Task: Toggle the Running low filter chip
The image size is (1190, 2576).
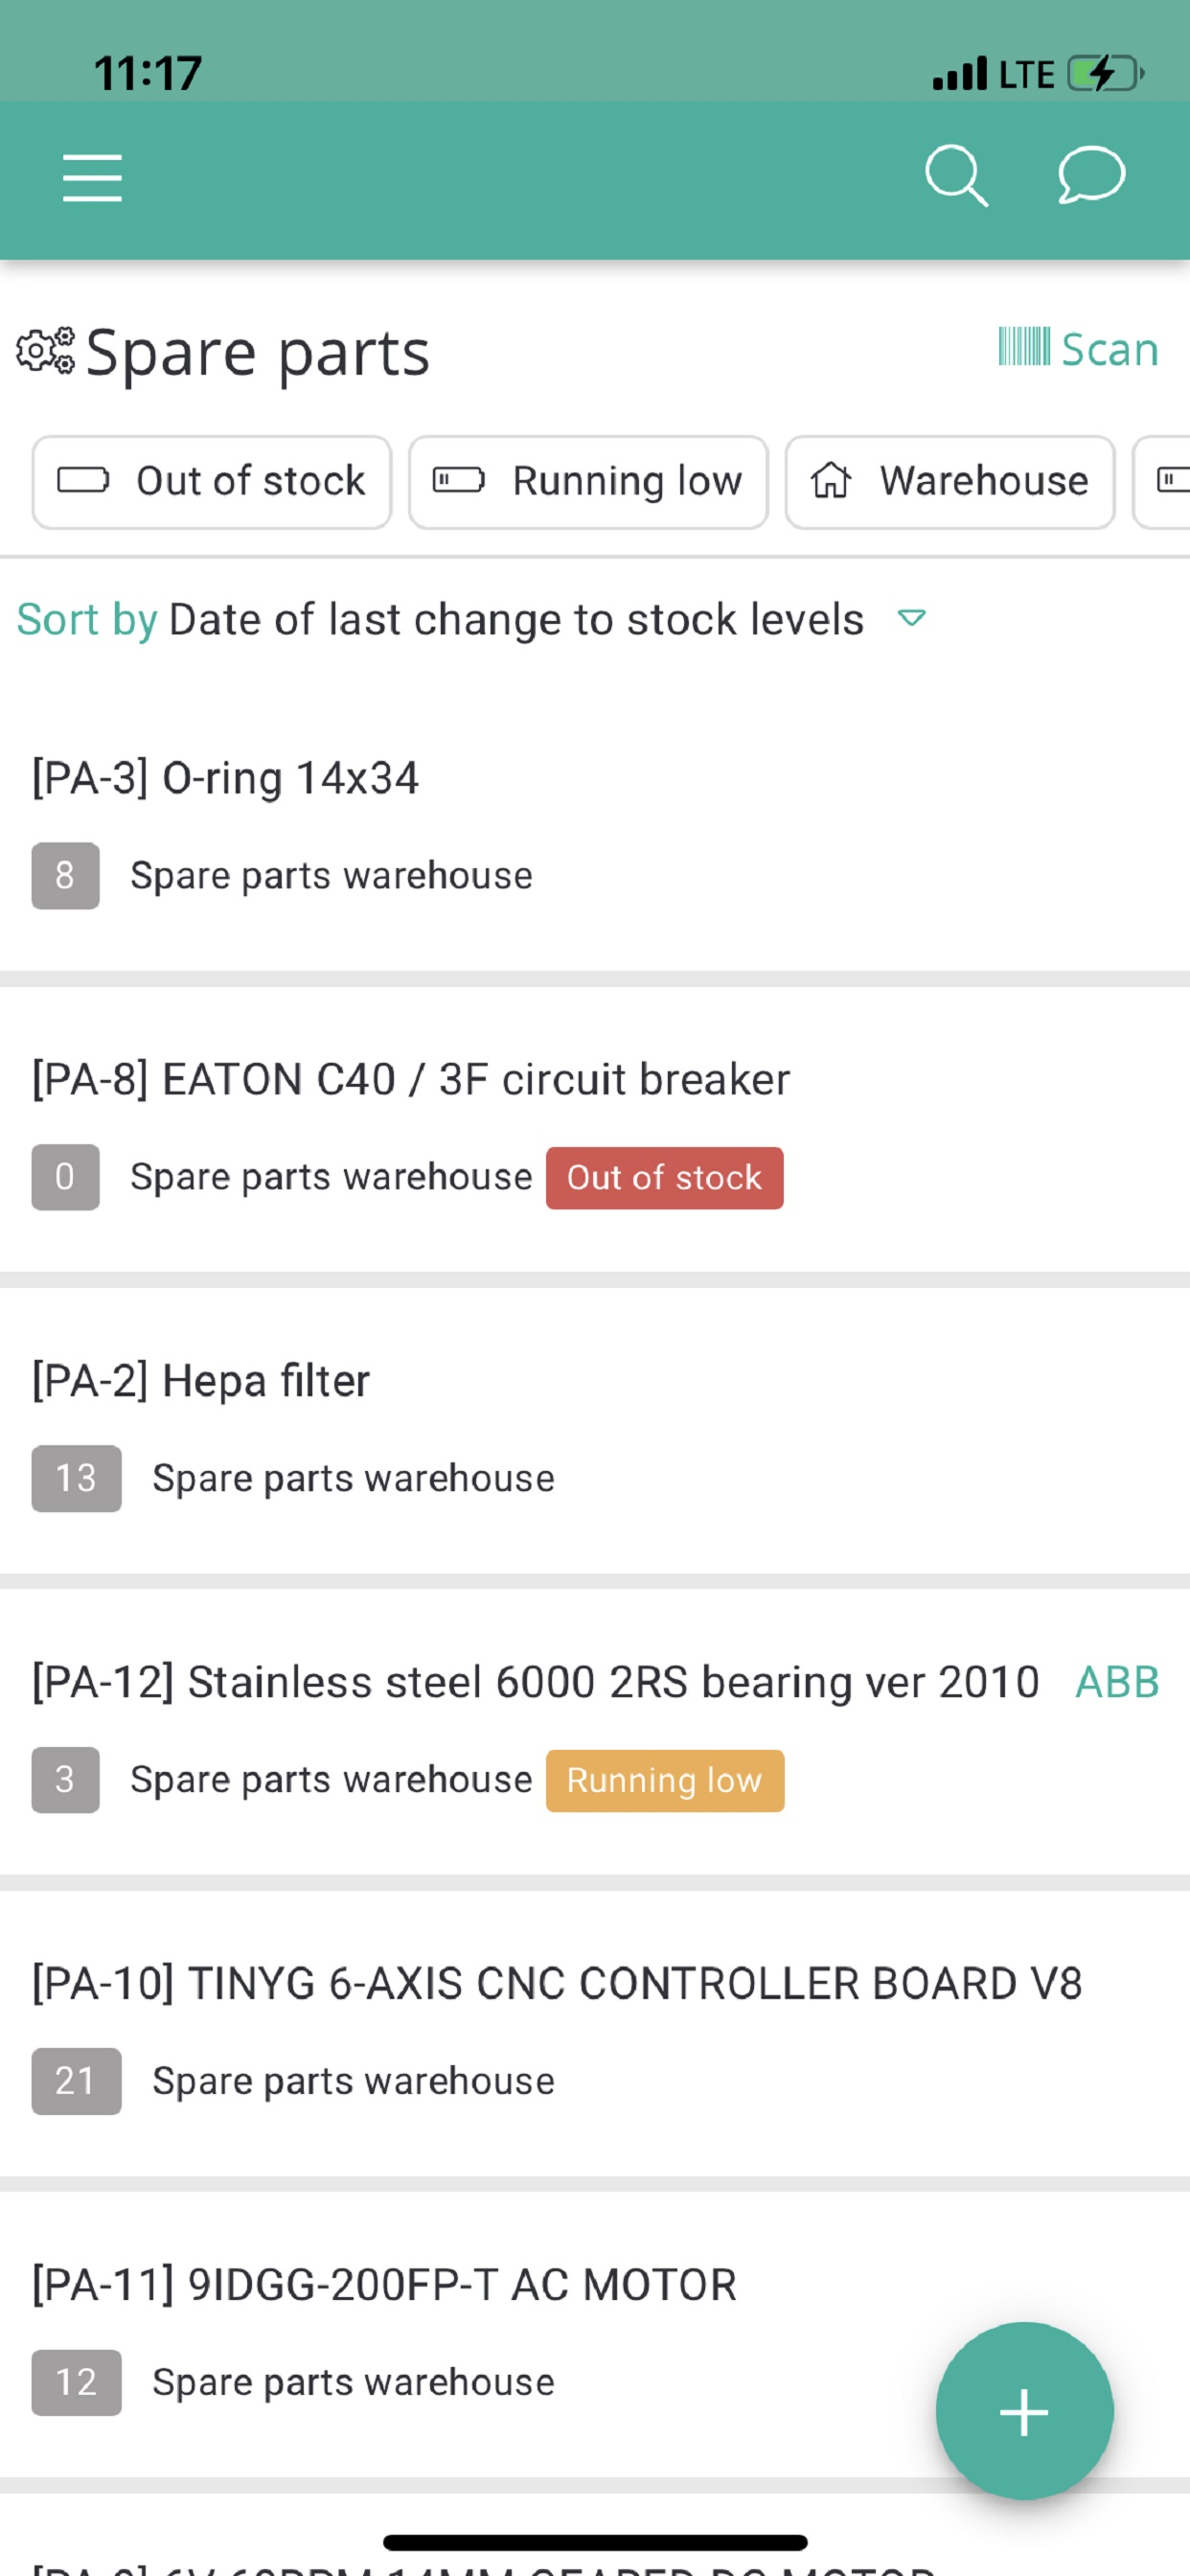Action: click(588, 482)
